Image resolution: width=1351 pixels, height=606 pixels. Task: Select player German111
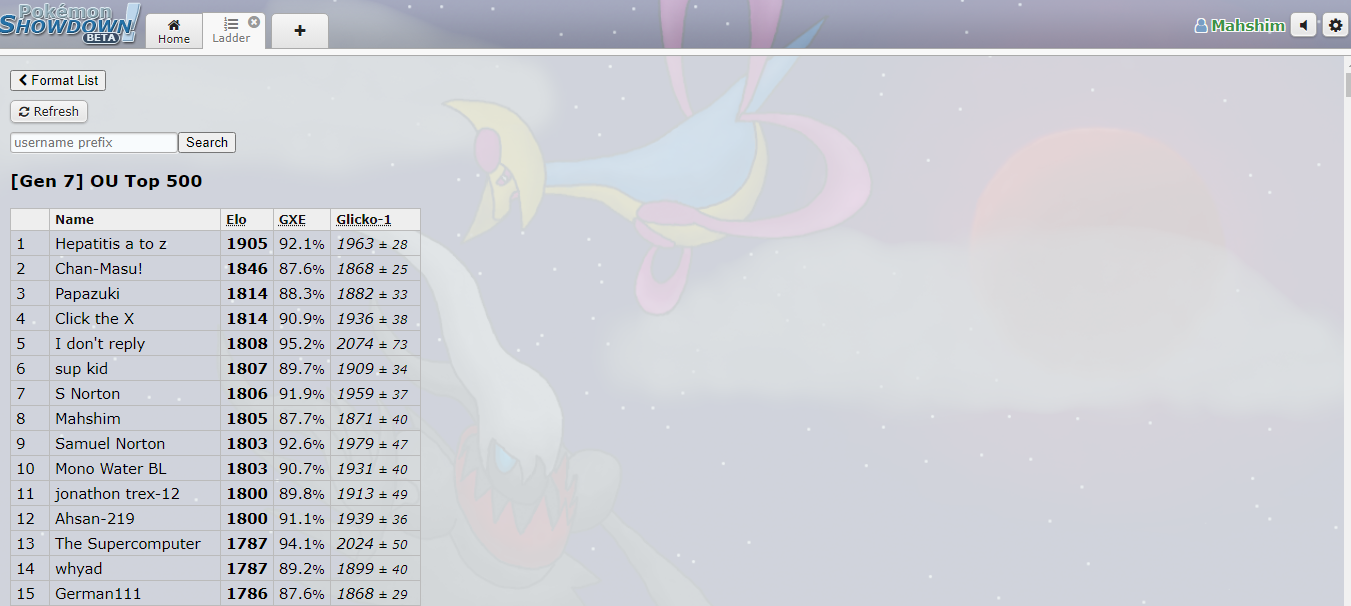pos(98,593)
